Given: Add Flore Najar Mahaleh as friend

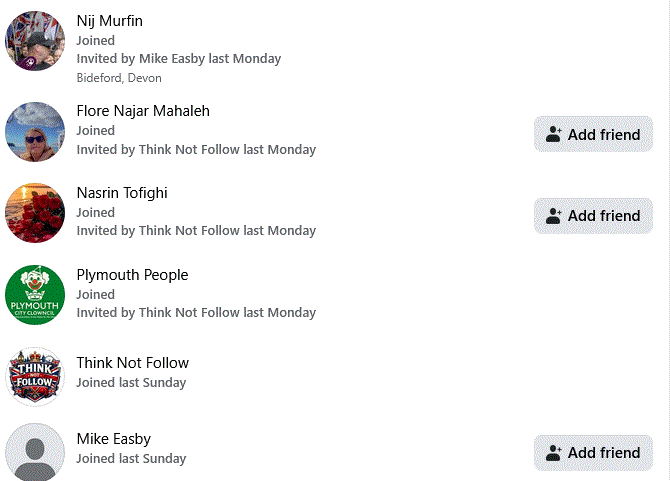Looking at the screenshot, I should [x=593, y=134].
